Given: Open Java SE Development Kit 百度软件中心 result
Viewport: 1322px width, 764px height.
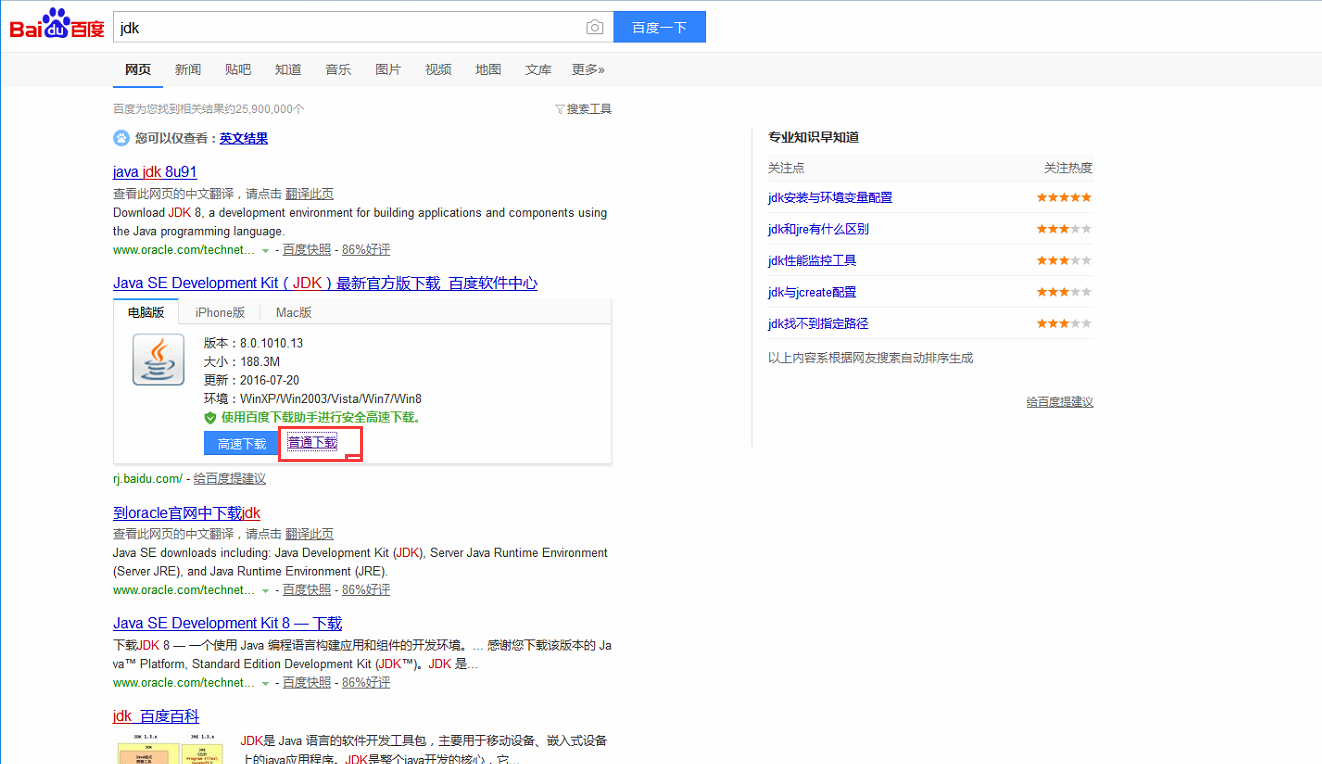Looking at the screenshot, I should point(325,283).
